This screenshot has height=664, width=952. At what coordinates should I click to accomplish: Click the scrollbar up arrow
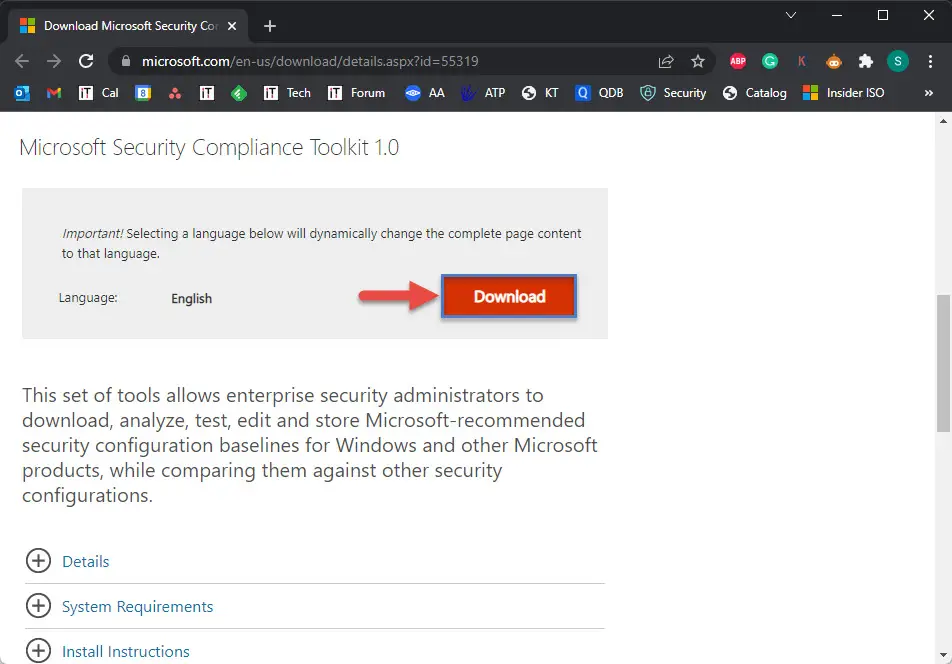click(x=943, y=120)
